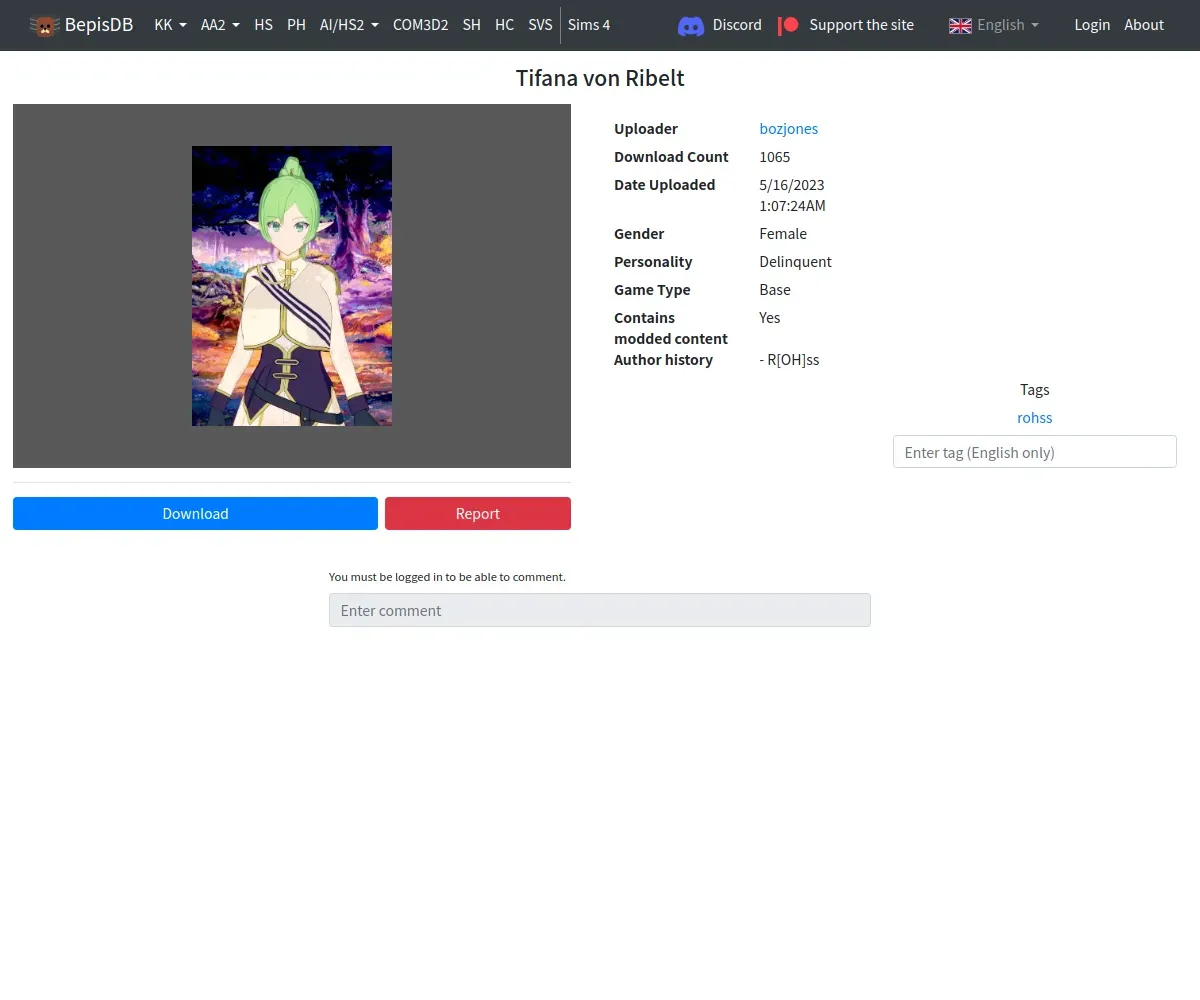This screenshot has height=1000, width=1200.
Task: Click the UK flag language icon
Action: (960, 25)
